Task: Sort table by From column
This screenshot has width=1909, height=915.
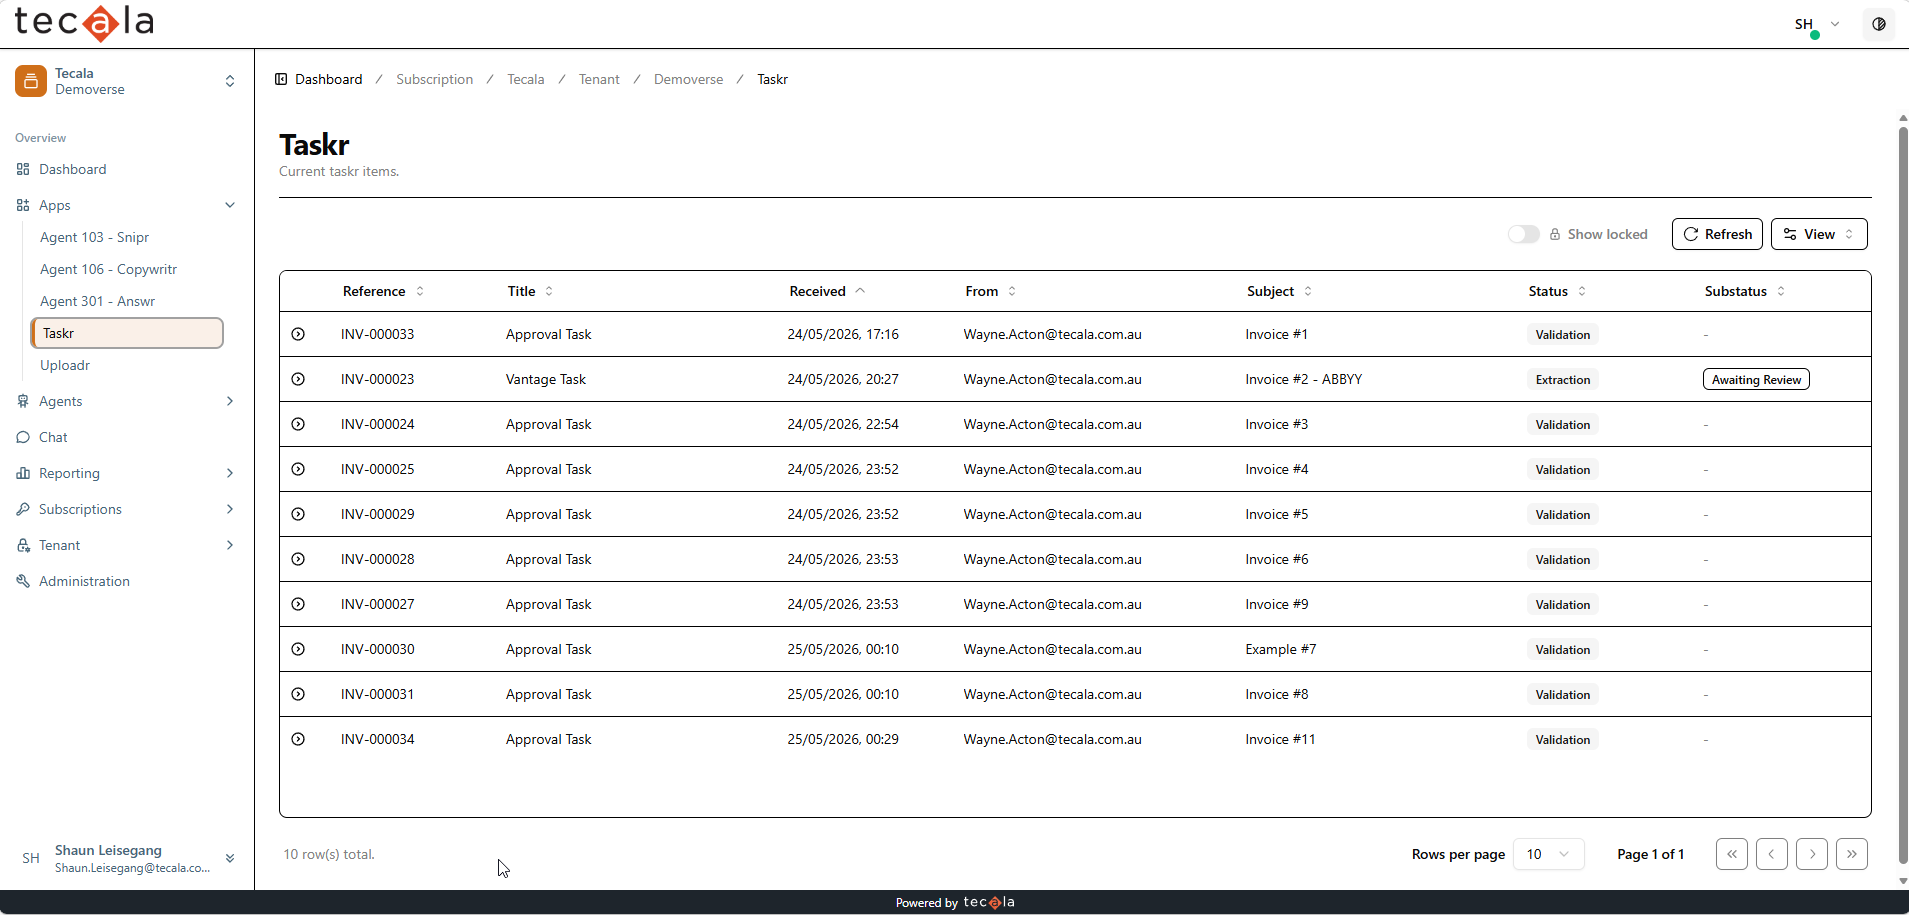Action: [991, 291]
